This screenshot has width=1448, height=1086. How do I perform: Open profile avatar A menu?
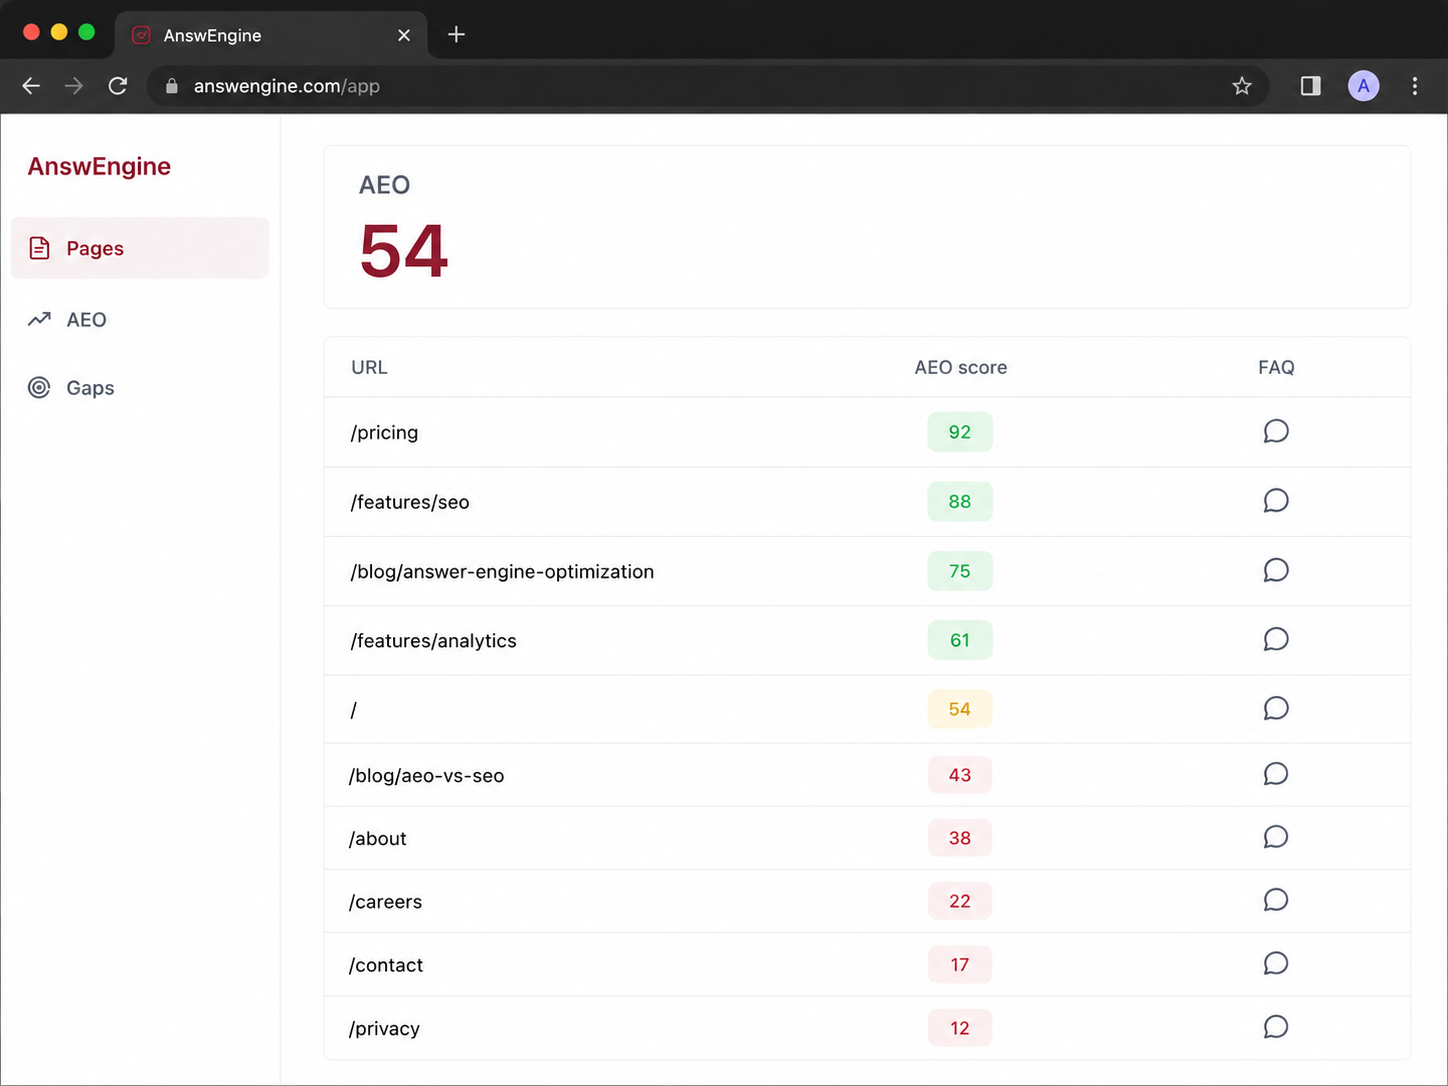pos(1363,86)
